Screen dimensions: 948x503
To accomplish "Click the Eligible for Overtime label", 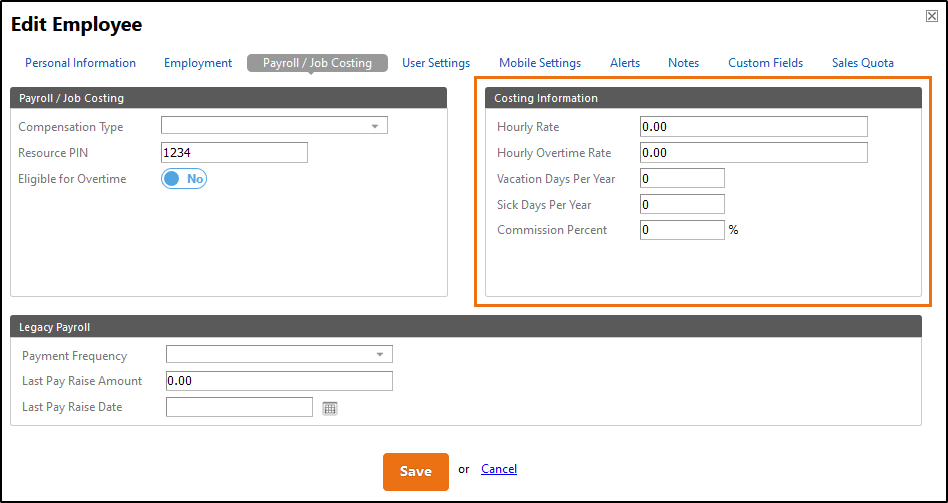I will (x=73, y=179).
